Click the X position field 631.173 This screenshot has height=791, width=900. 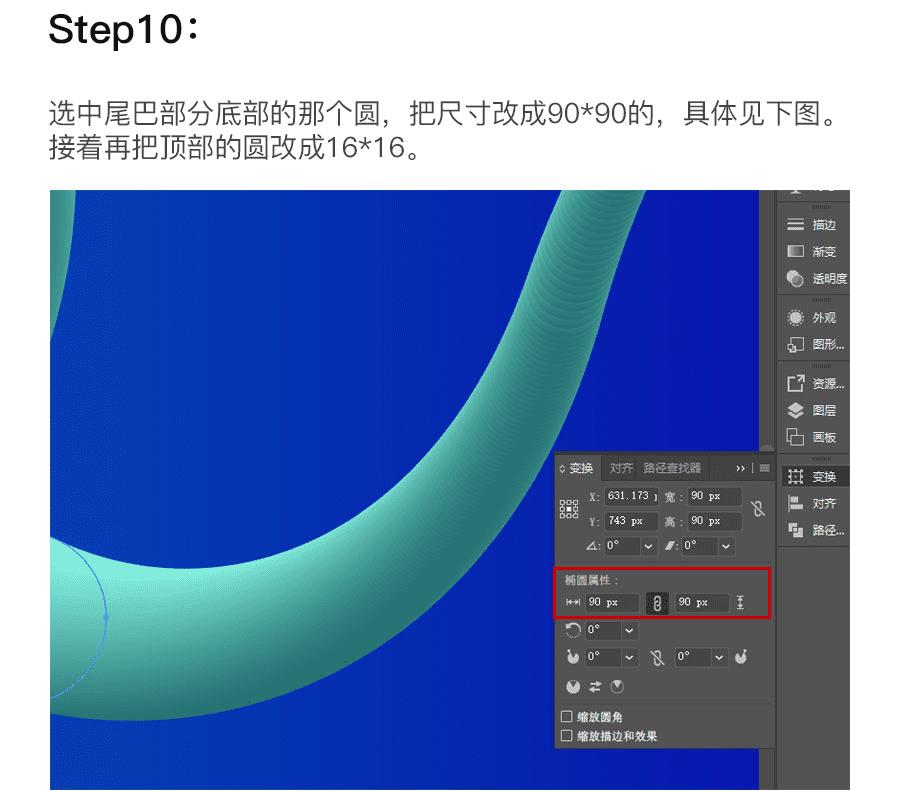tap(631, 496)
